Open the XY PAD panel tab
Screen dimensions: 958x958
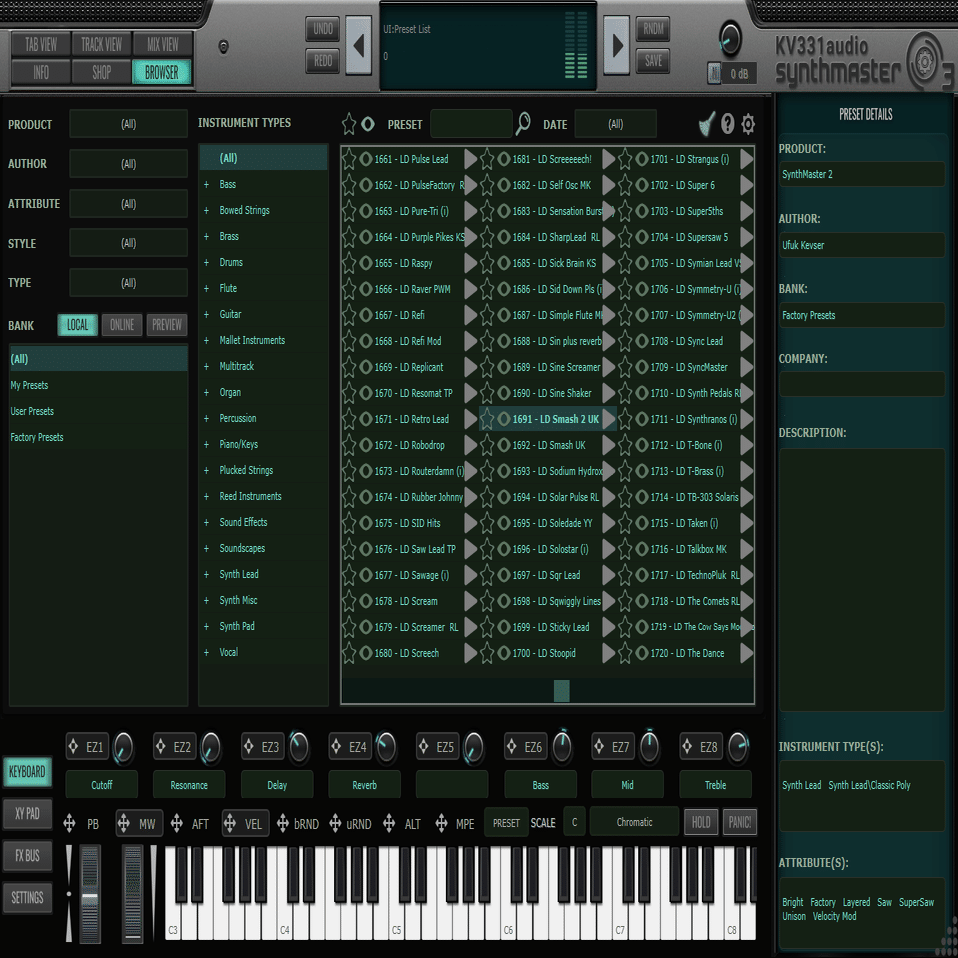pos(27,814)
